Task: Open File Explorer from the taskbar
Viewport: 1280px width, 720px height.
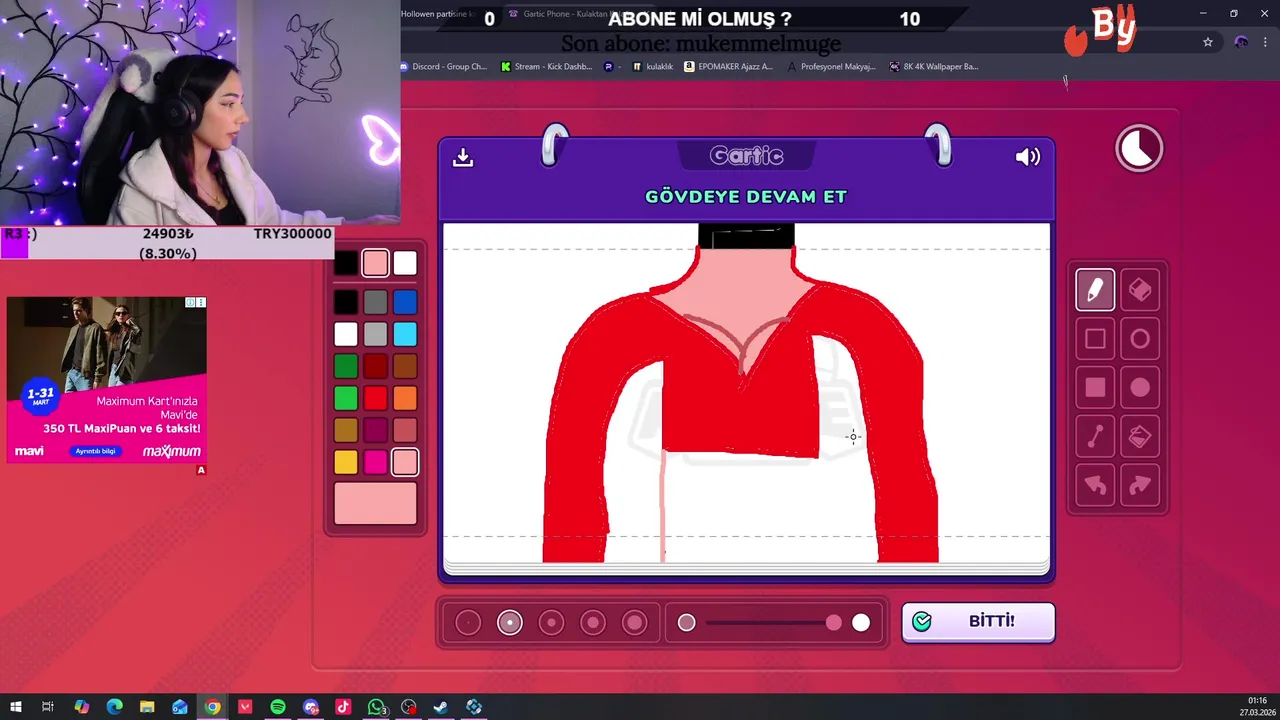Action: (x=147, y=707)
